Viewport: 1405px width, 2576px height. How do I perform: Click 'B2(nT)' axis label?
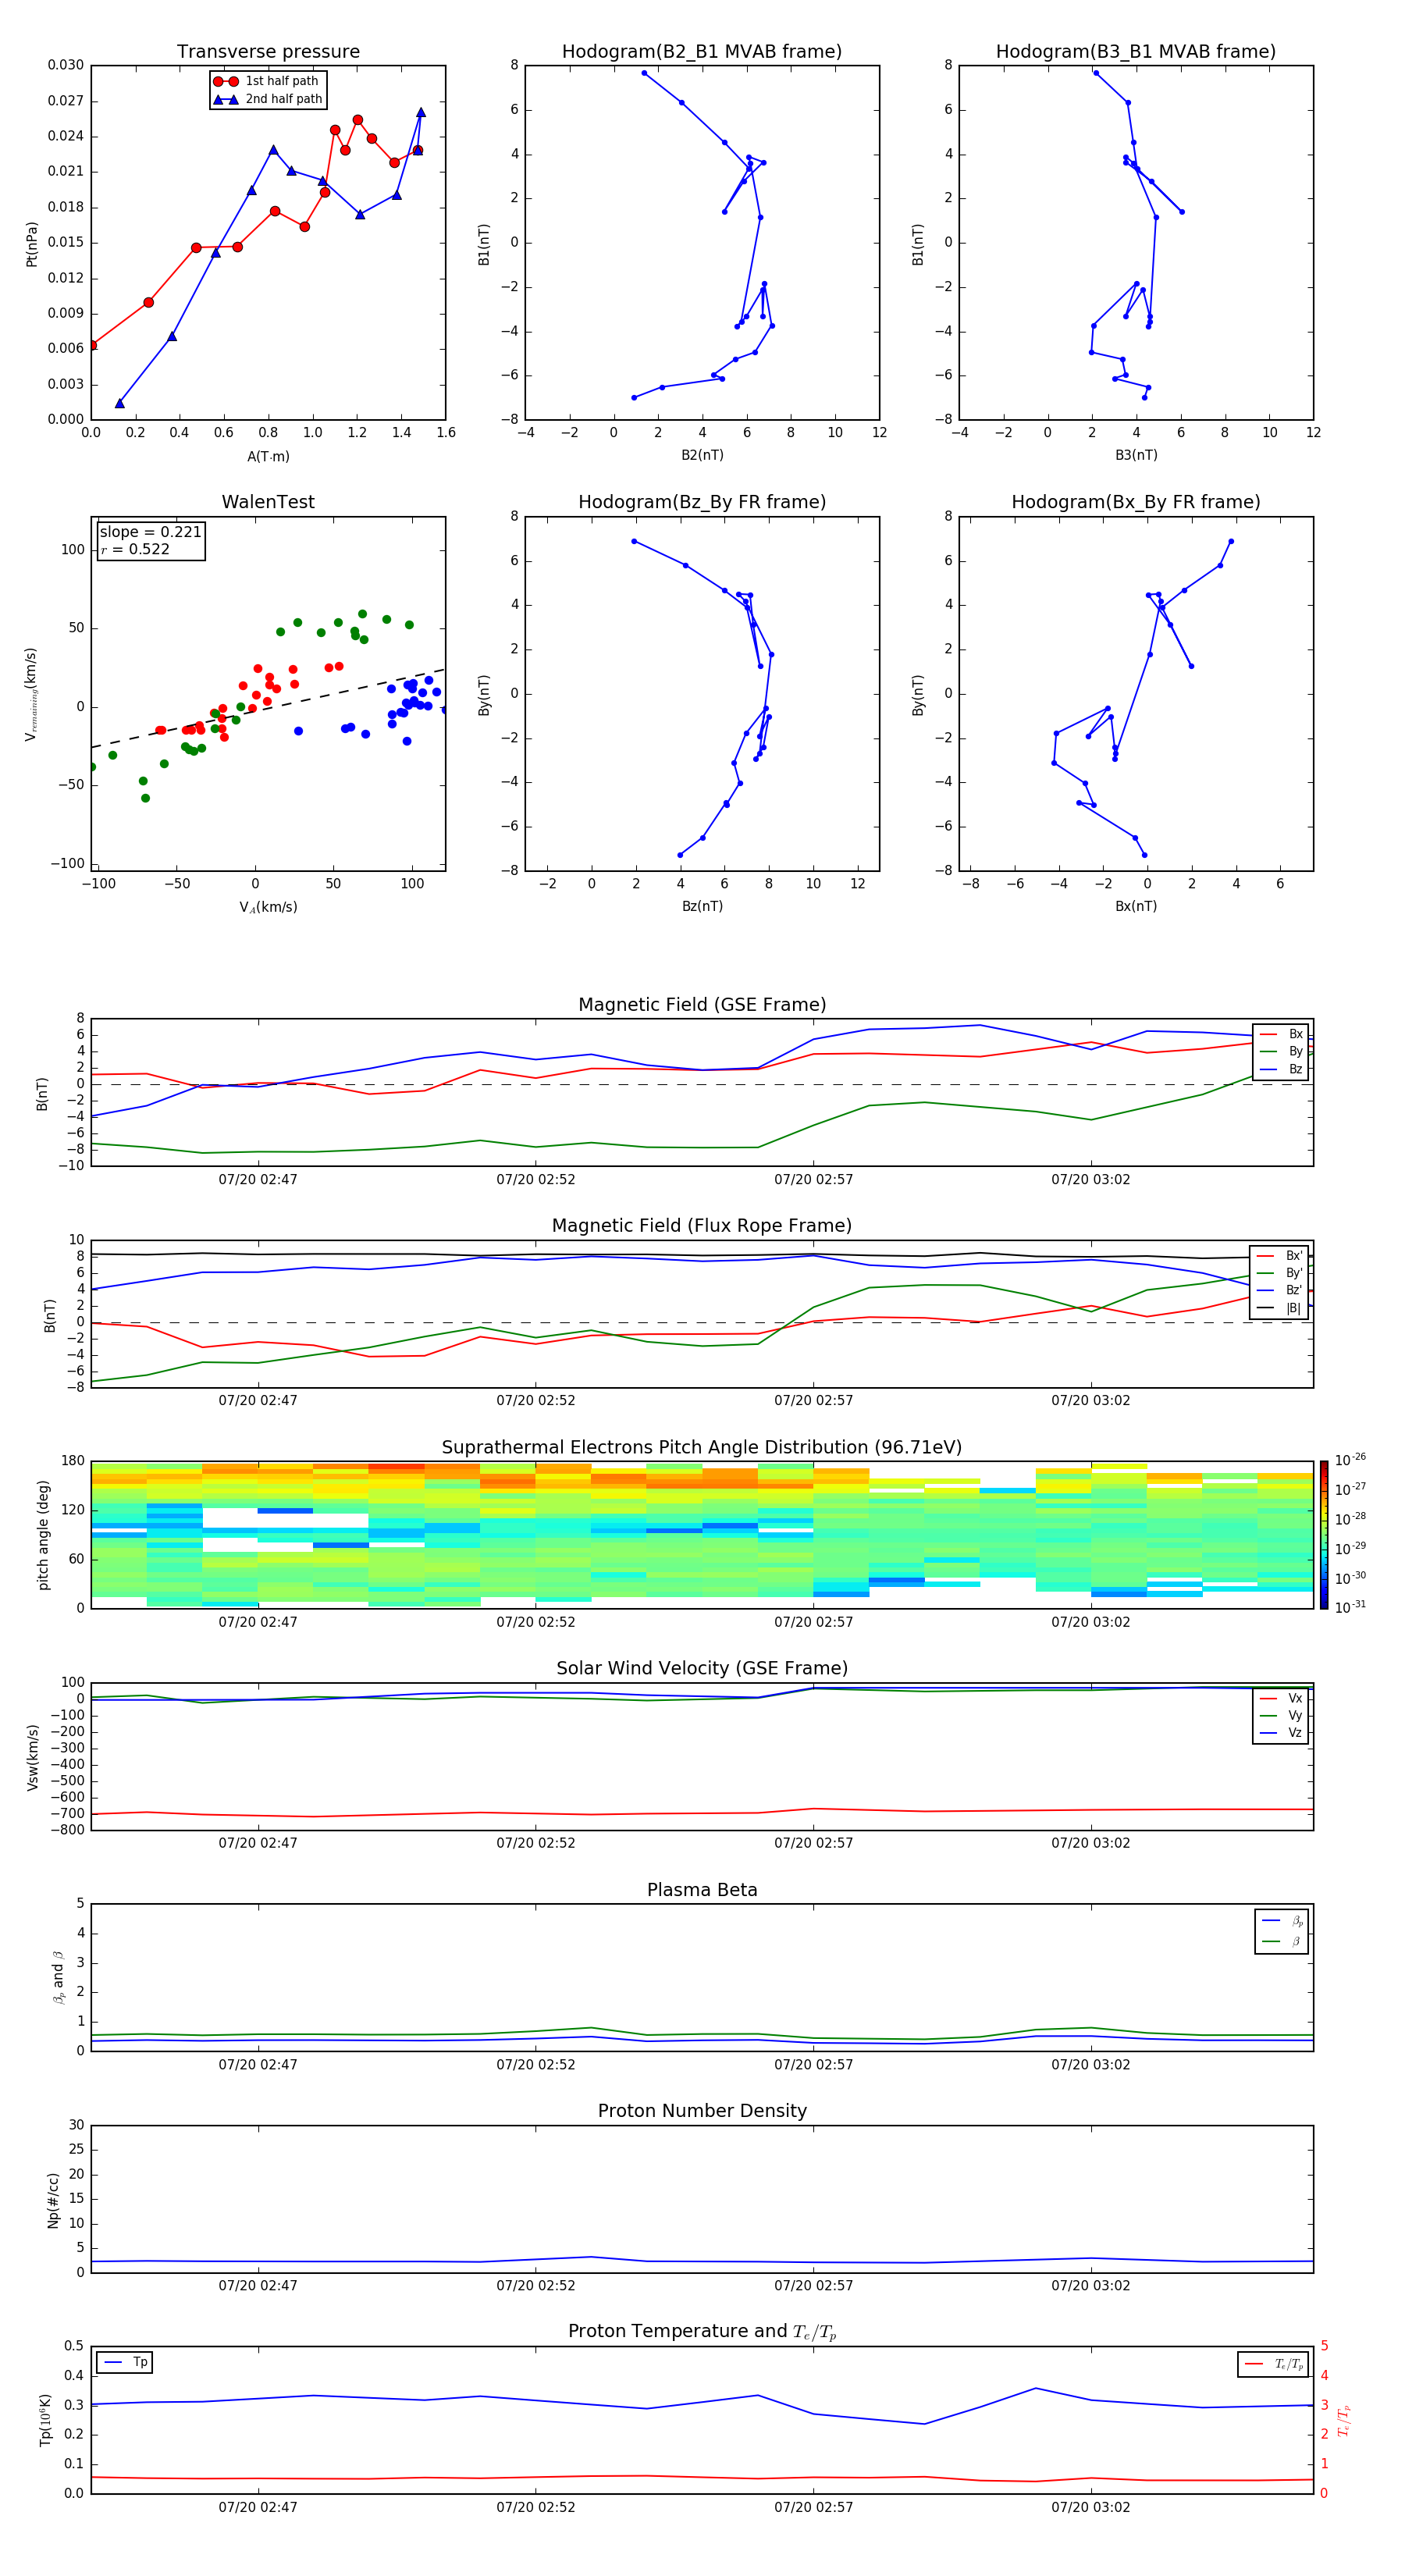[702, 455]
